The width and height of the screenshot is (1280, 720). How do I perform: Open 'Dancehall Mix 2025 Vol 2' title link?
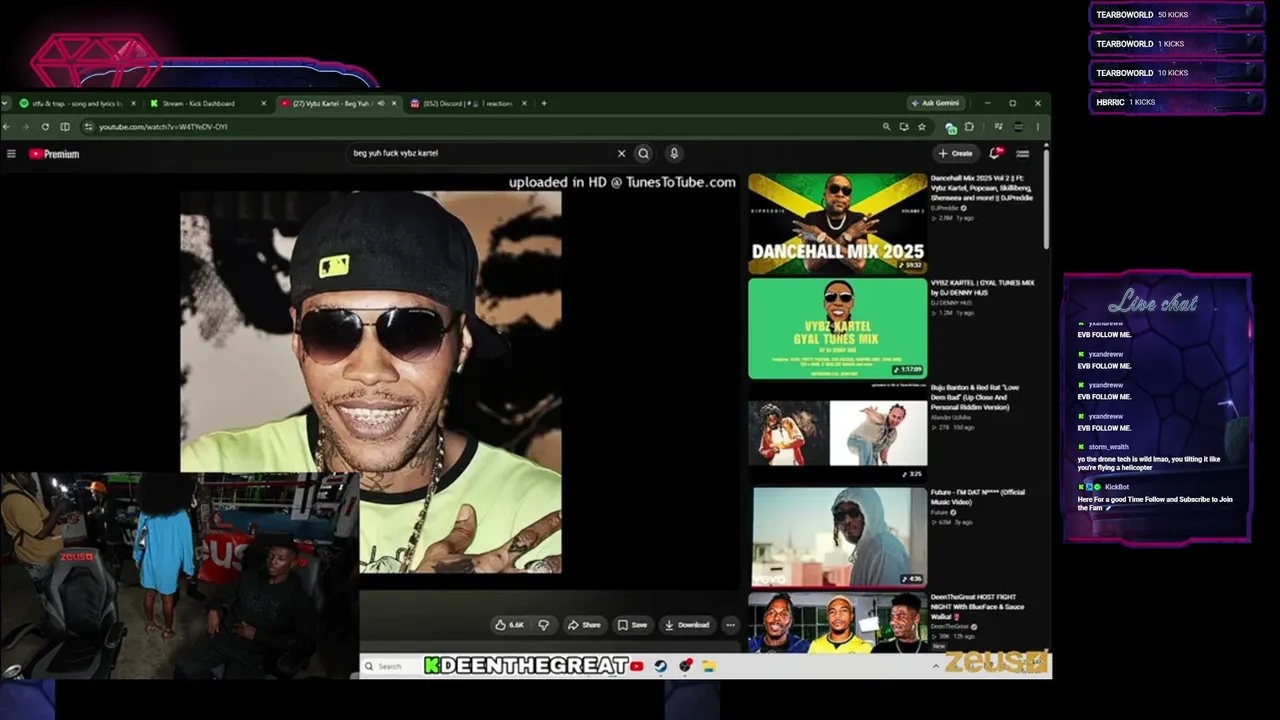982,188
